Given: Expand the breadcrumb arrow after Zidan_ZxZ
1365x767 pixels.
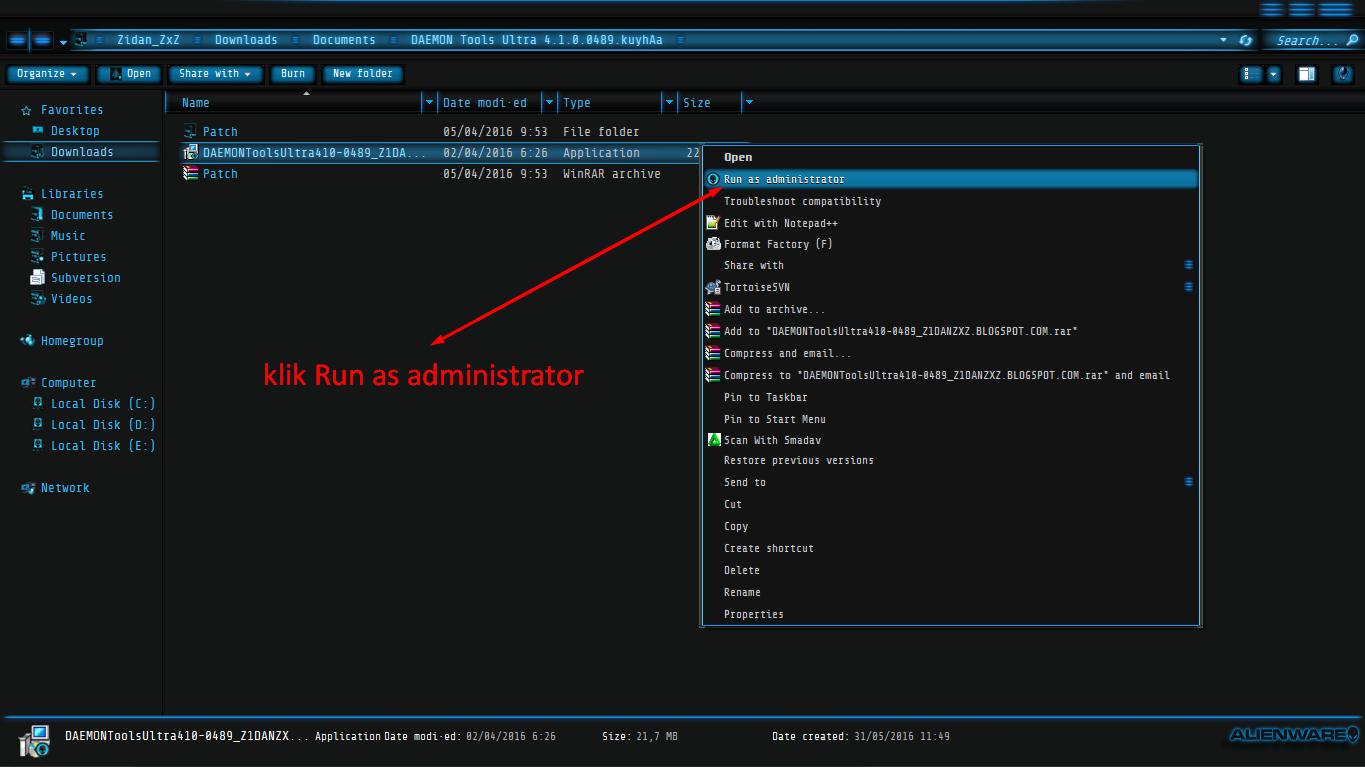Looking at the screenshot, I should click(x=197, y=41).
